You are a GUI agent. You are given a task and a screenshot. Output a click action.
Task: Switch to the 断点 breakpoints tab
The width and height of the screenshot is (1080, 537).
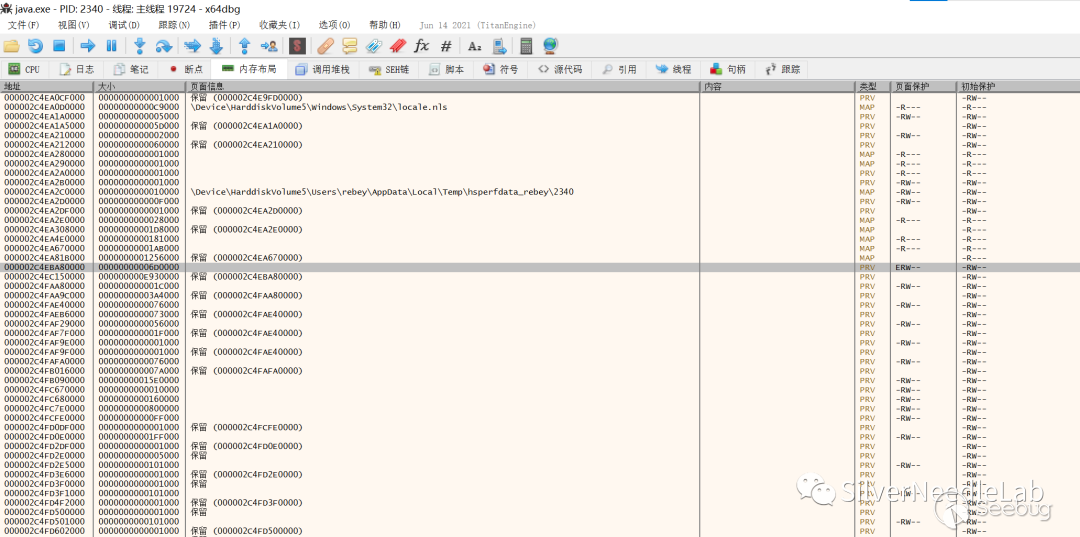[185, 70]
